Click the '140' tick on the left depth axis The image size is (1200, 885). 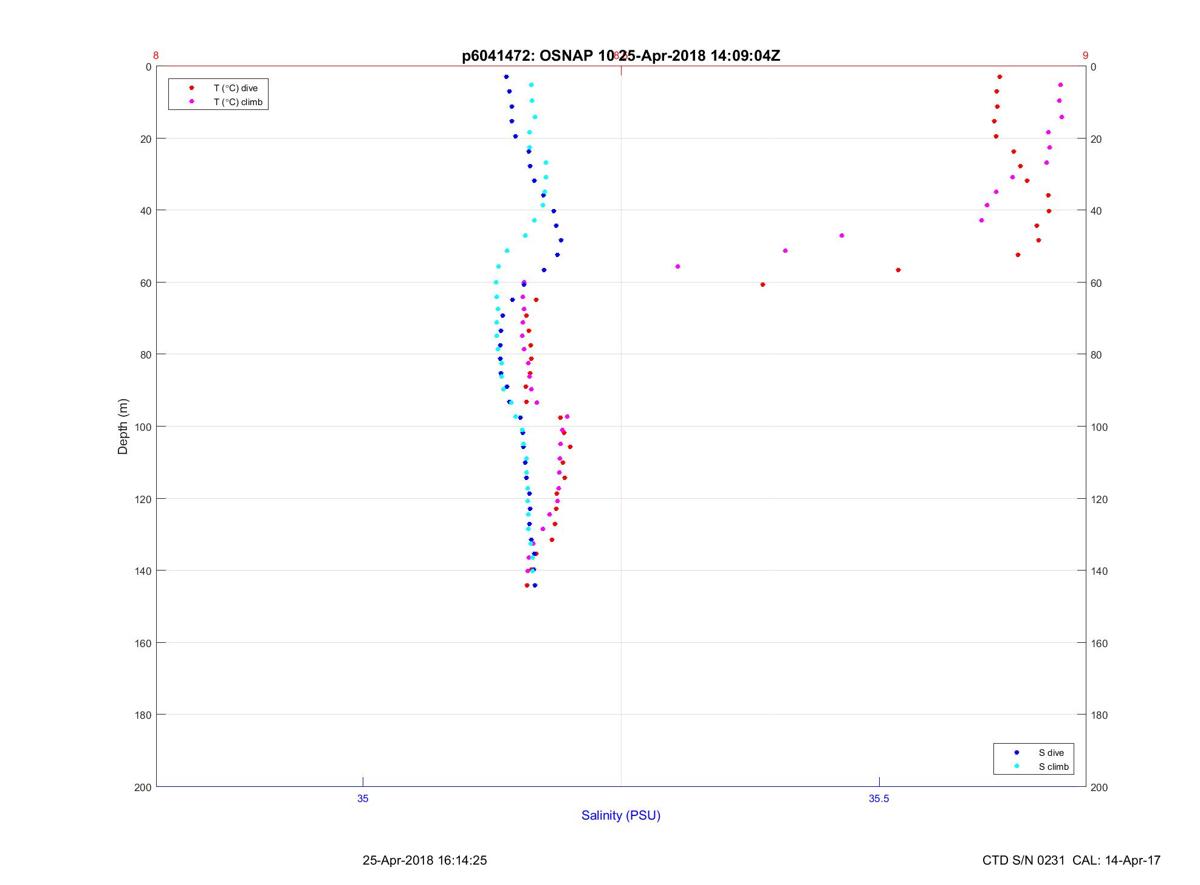141,571
